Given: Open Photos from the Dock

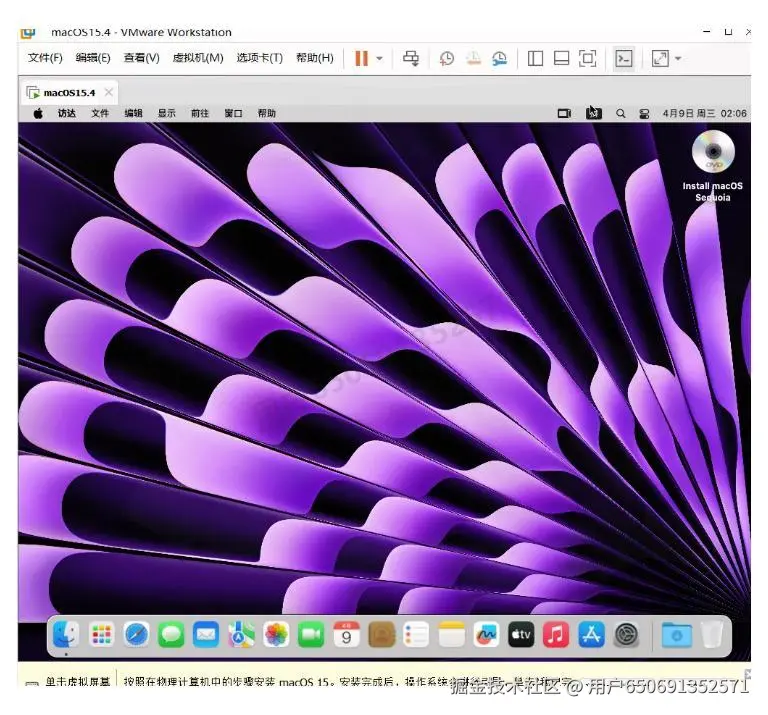Looking at the screenshot, I should (276, 634).
